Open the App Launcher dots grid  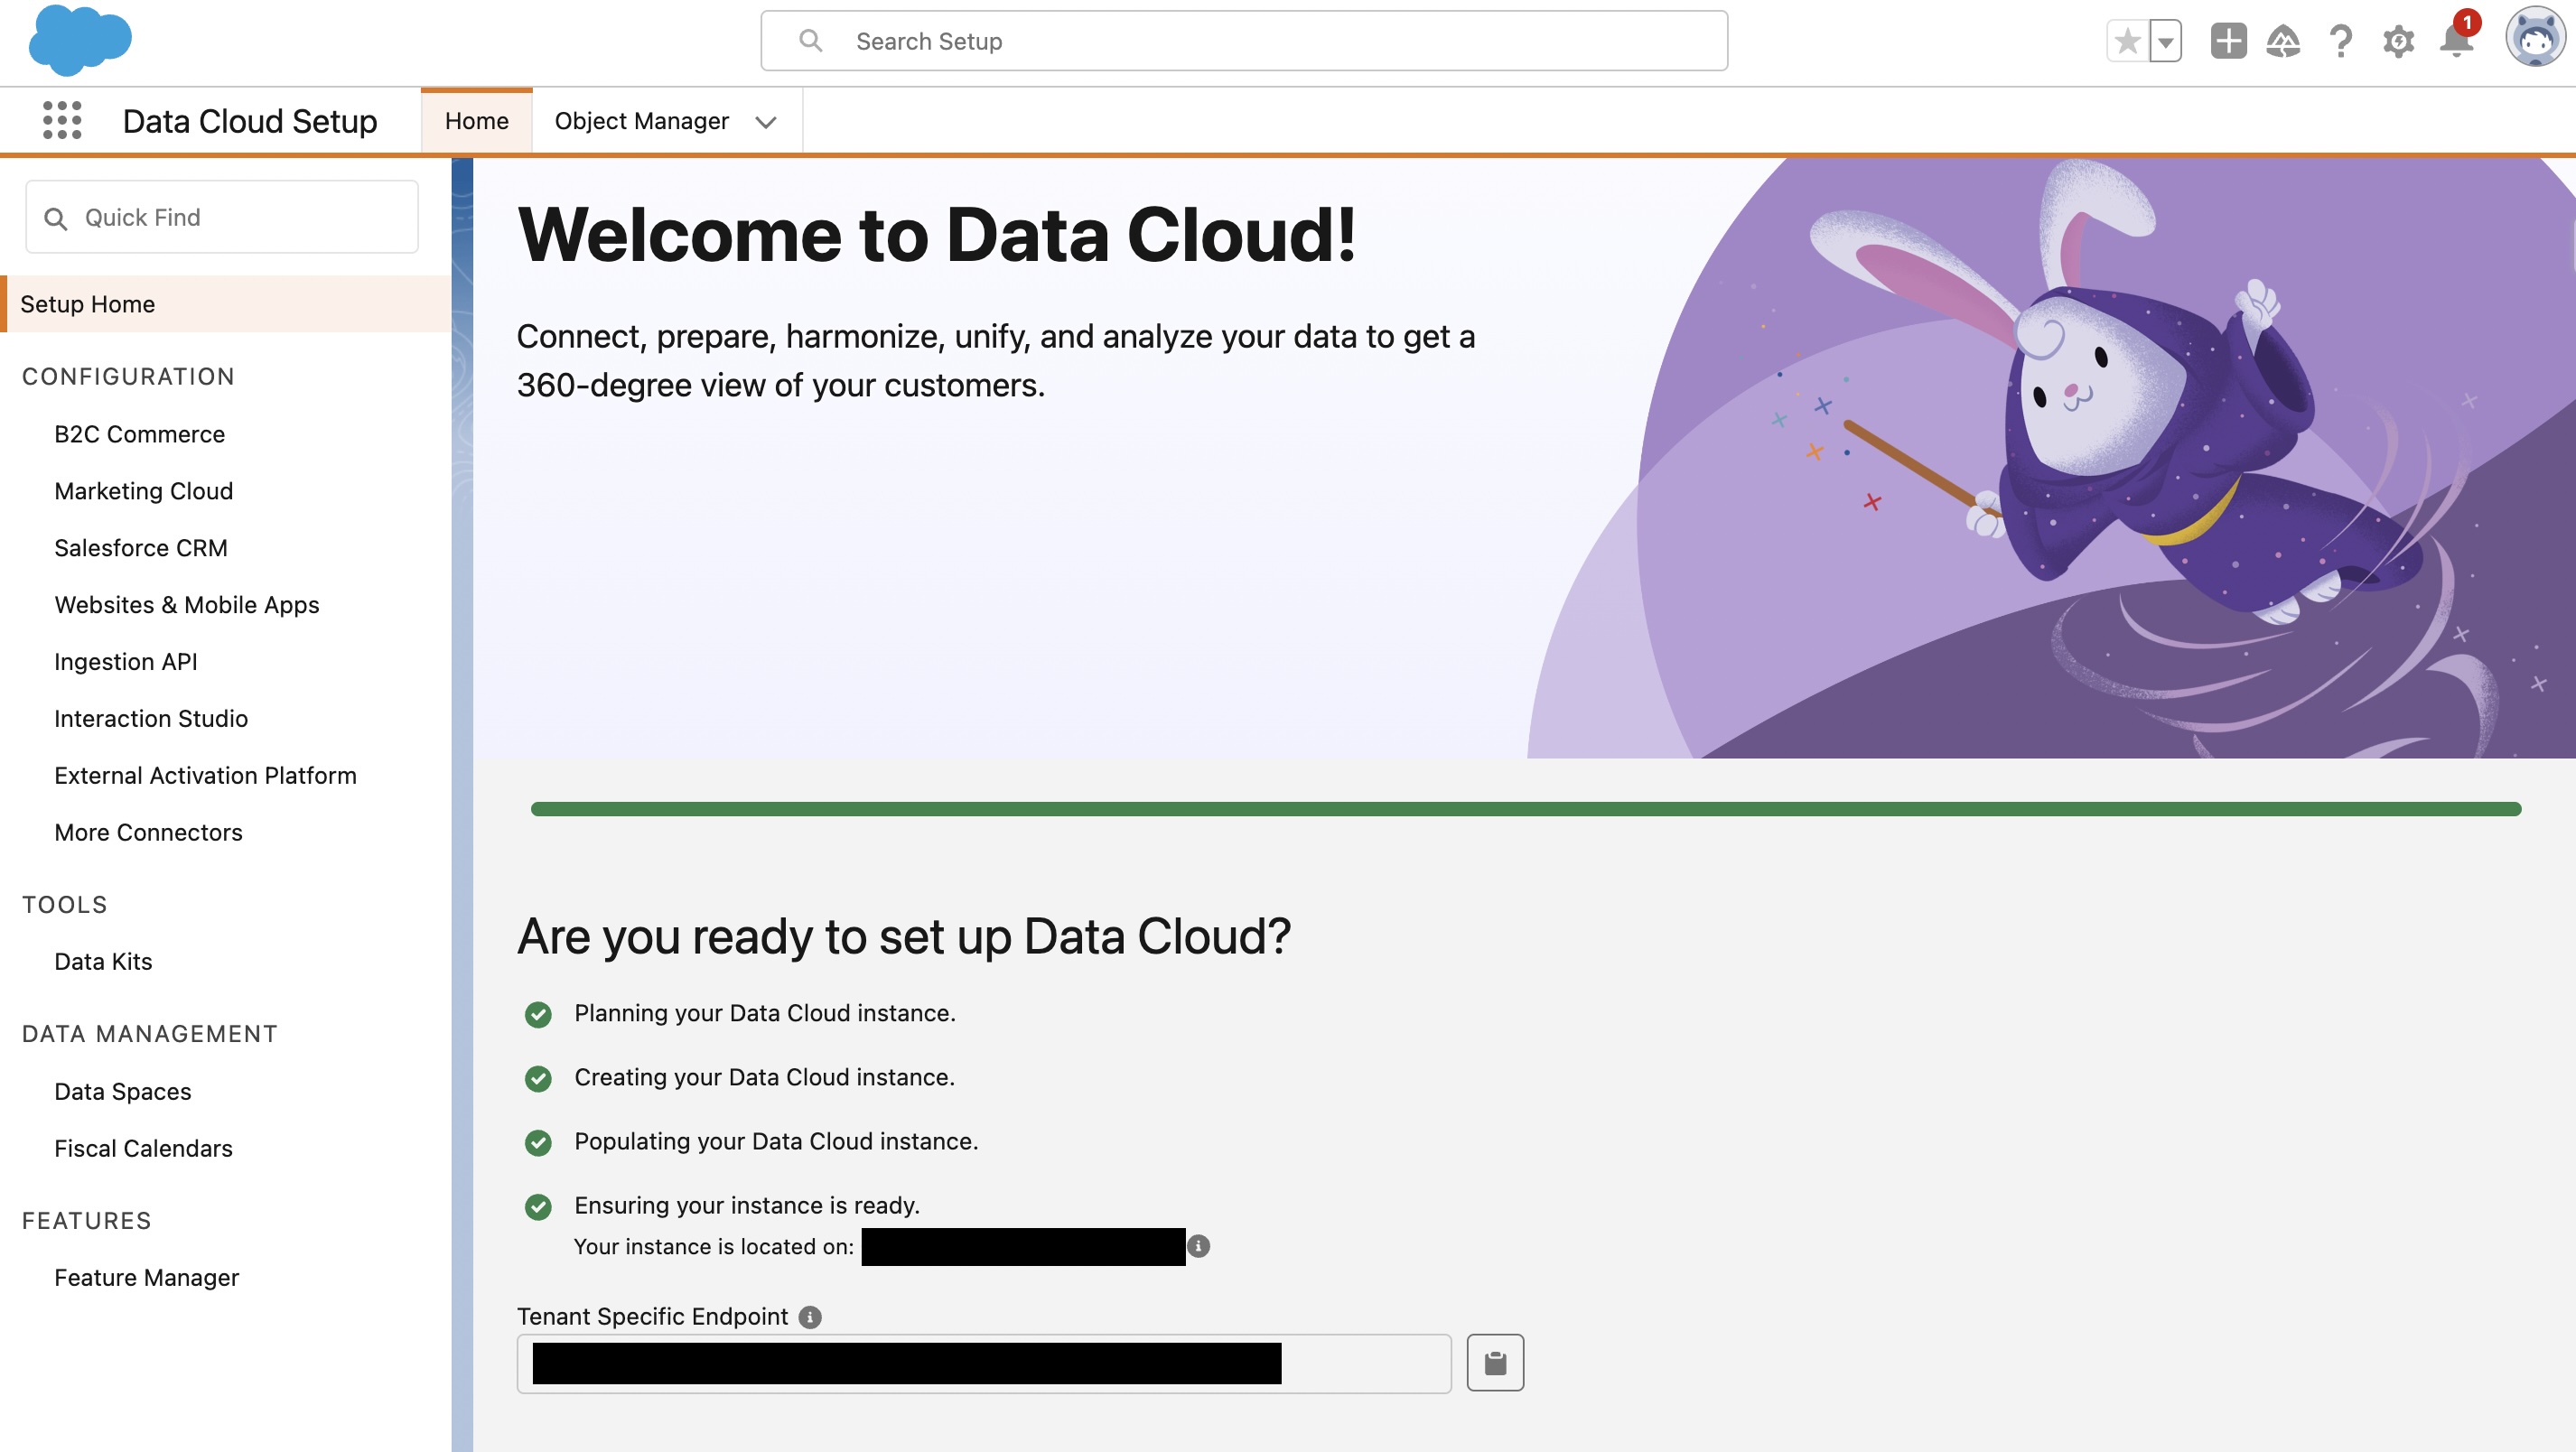point(62,120)
